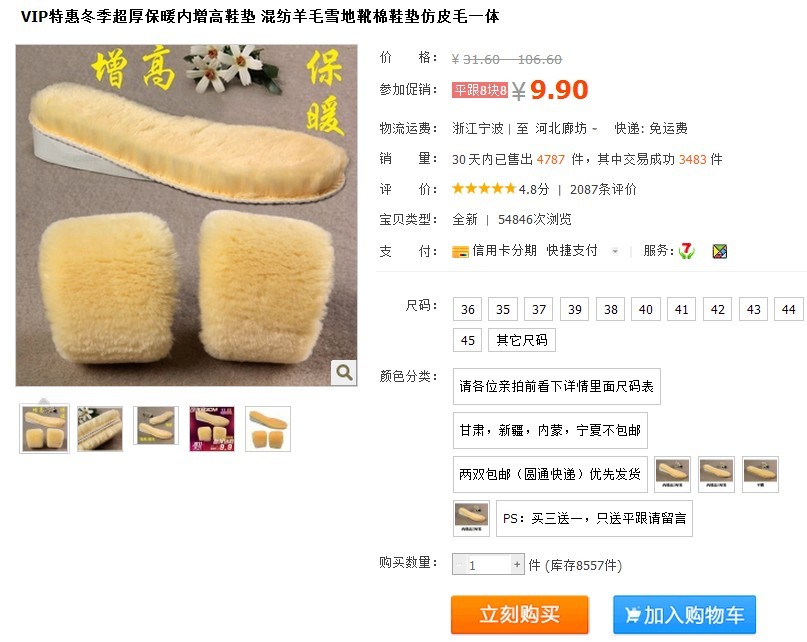The height and width of the screenshot is (642, 807).
Task: Increase quantity with the plus button
Action: 517,564
